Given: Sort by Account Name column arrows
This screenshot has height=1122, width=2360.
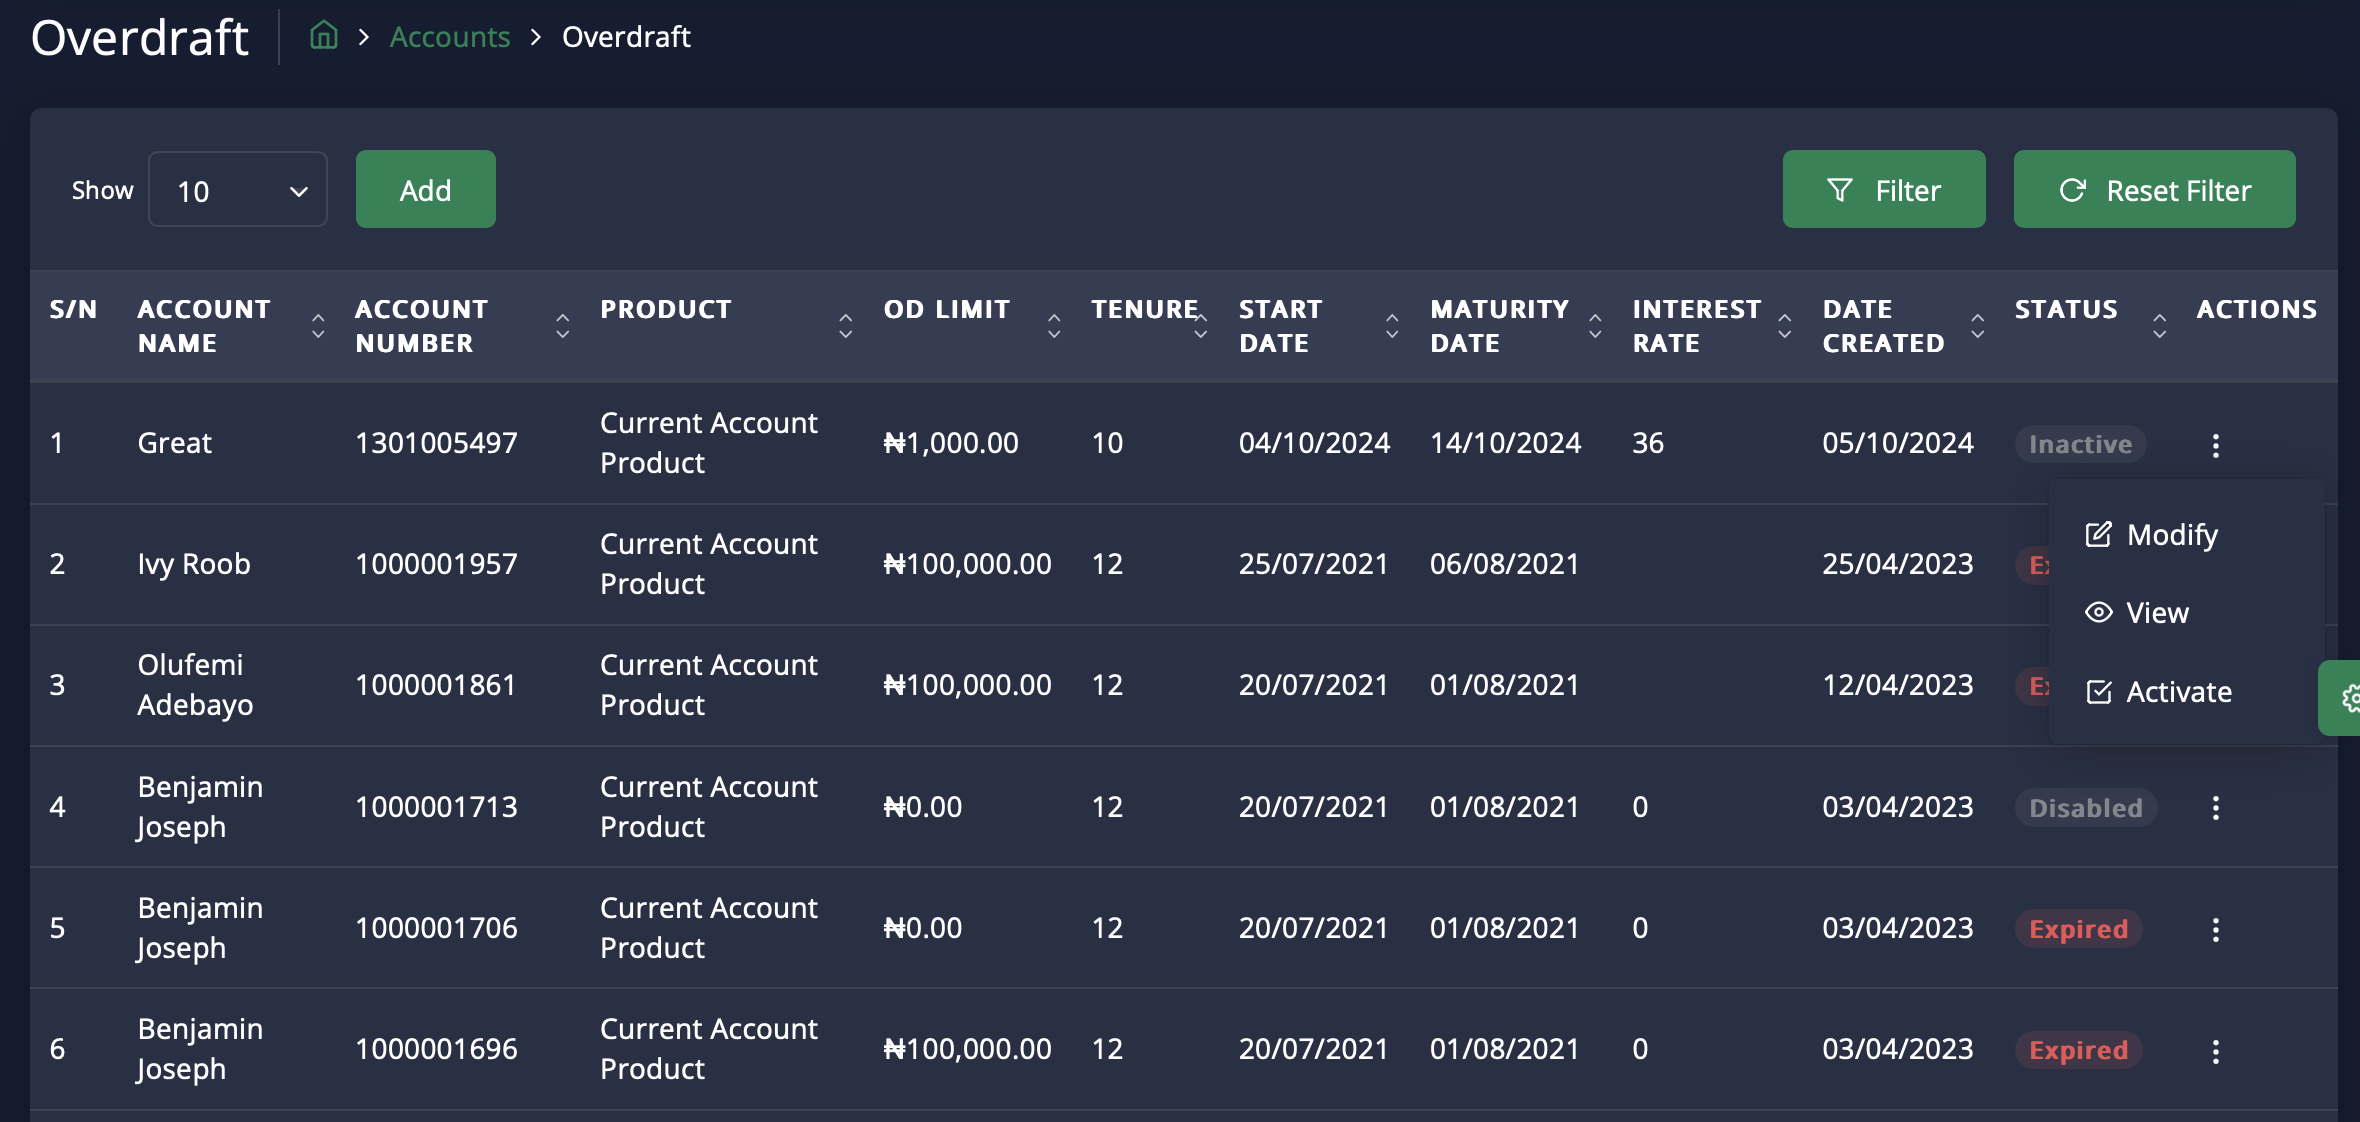Looking at the screenshot, I should 318,326.
